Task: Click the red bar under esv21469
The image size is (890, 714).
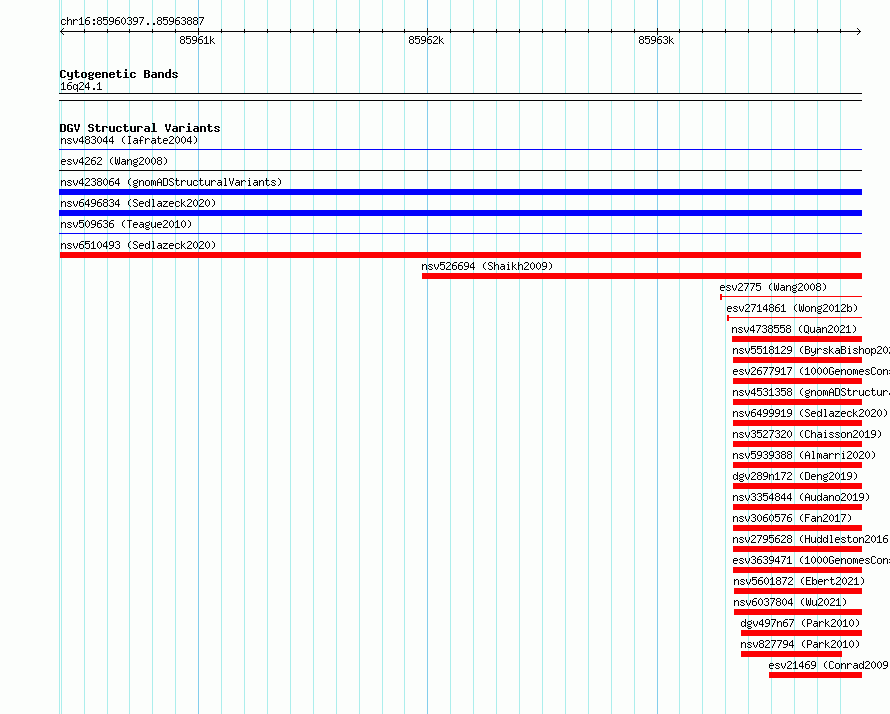Action: [816, 675]
